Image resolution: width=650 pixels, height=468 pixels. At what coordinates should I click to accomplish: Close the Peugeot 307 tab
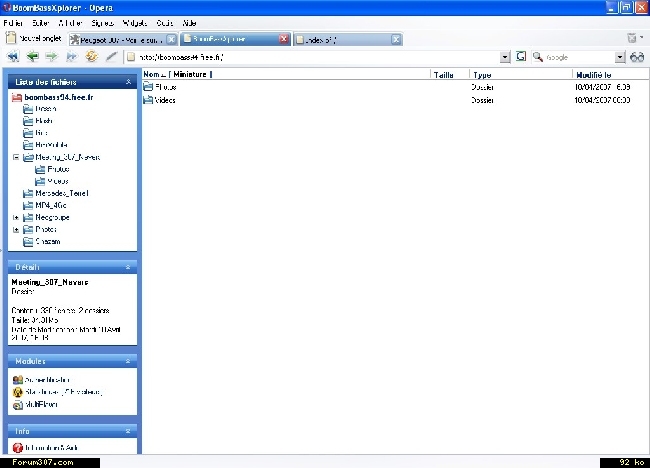(171, 39)
